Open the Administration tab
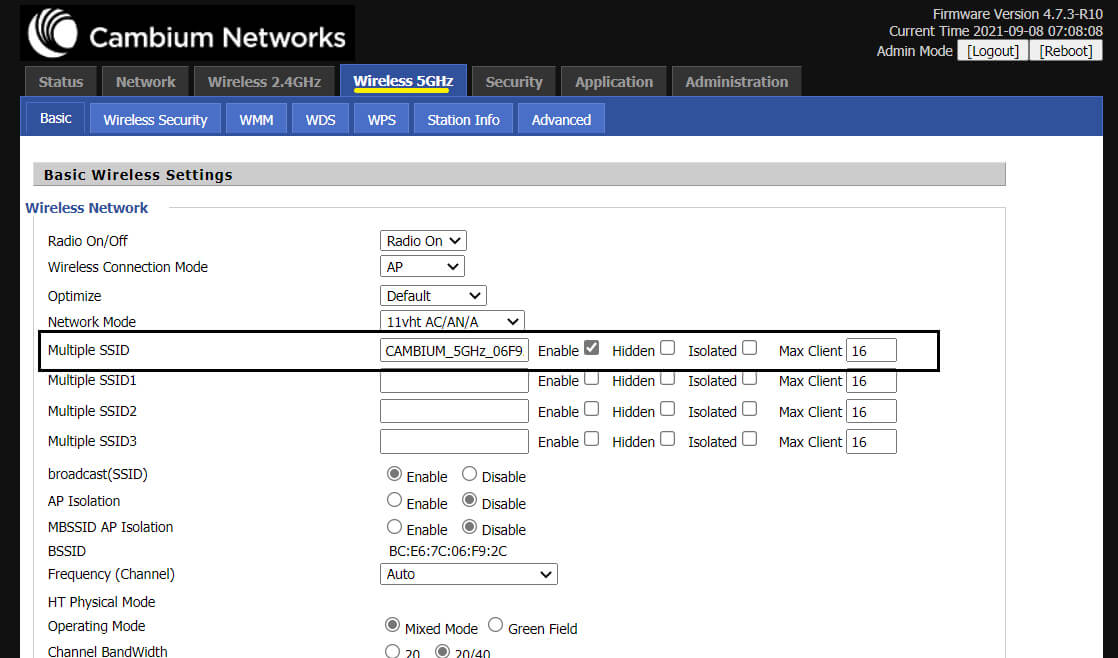The width and height of the screenshot is (1118, 658). click(x=736, y=82)
